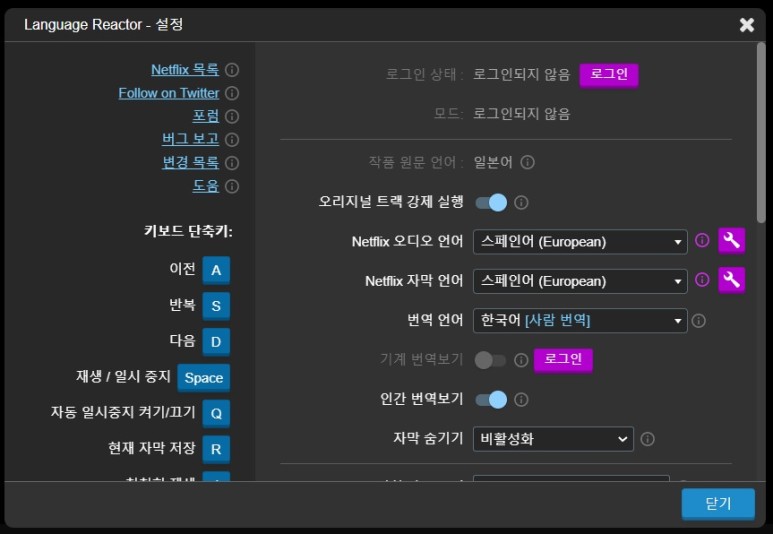Open Netflix 목록 link
The width and height of the screenshot is (773, 534).
185,70
